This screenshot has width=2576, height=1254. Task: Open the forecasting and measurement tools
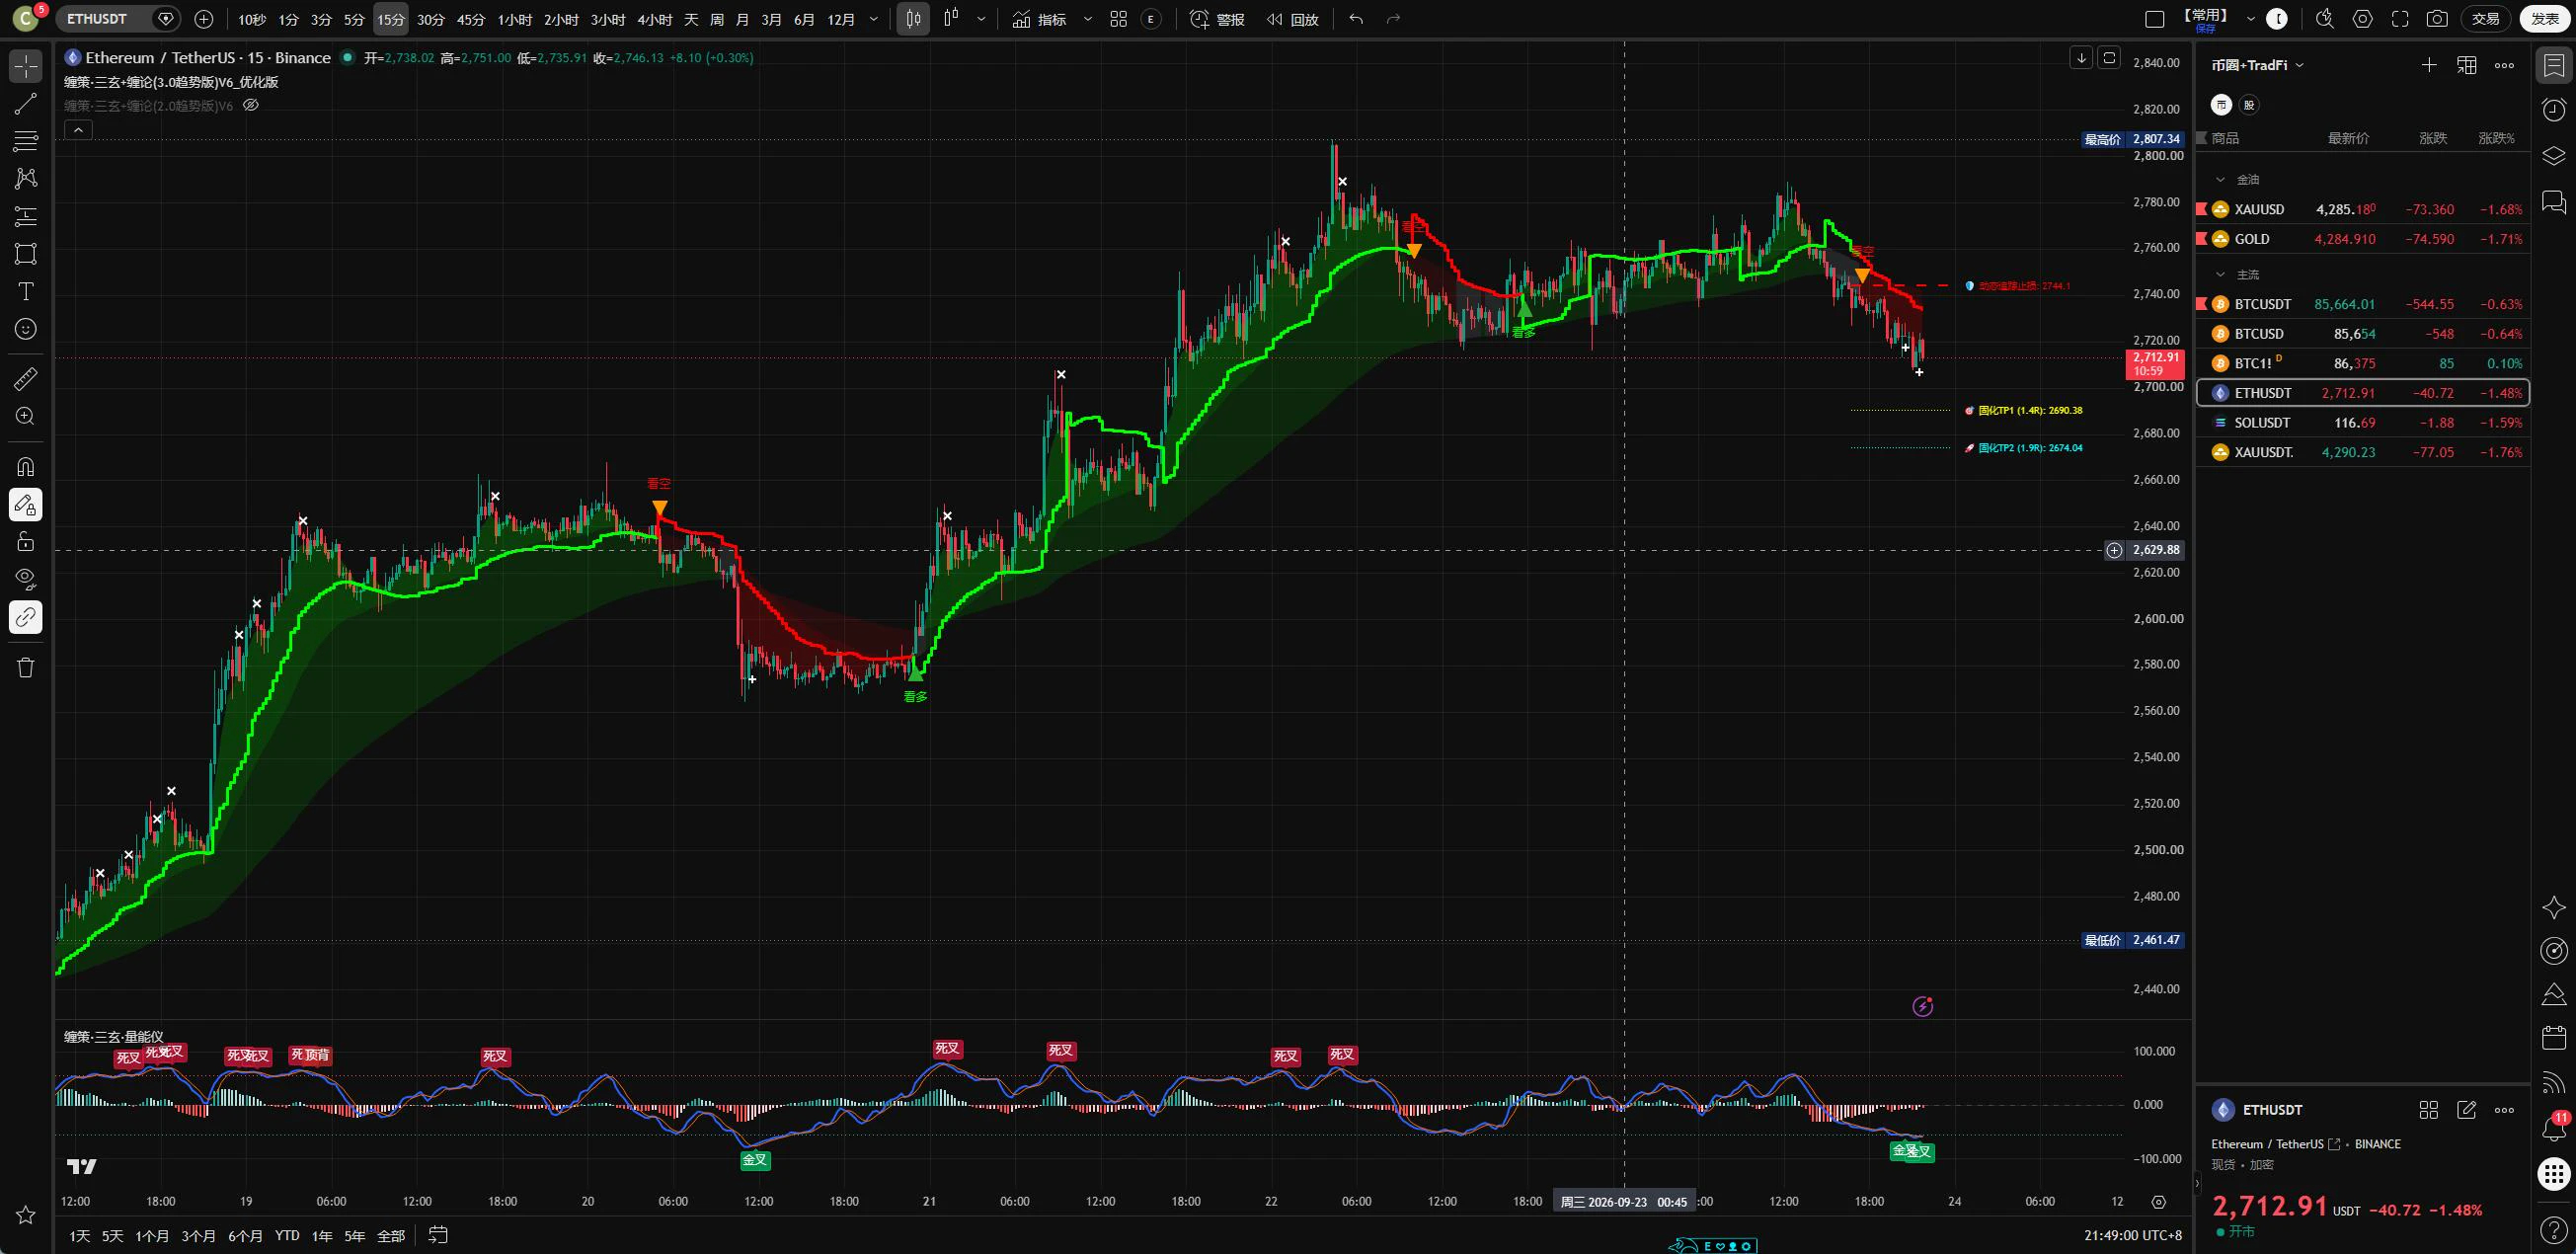(x=26, y=216)
